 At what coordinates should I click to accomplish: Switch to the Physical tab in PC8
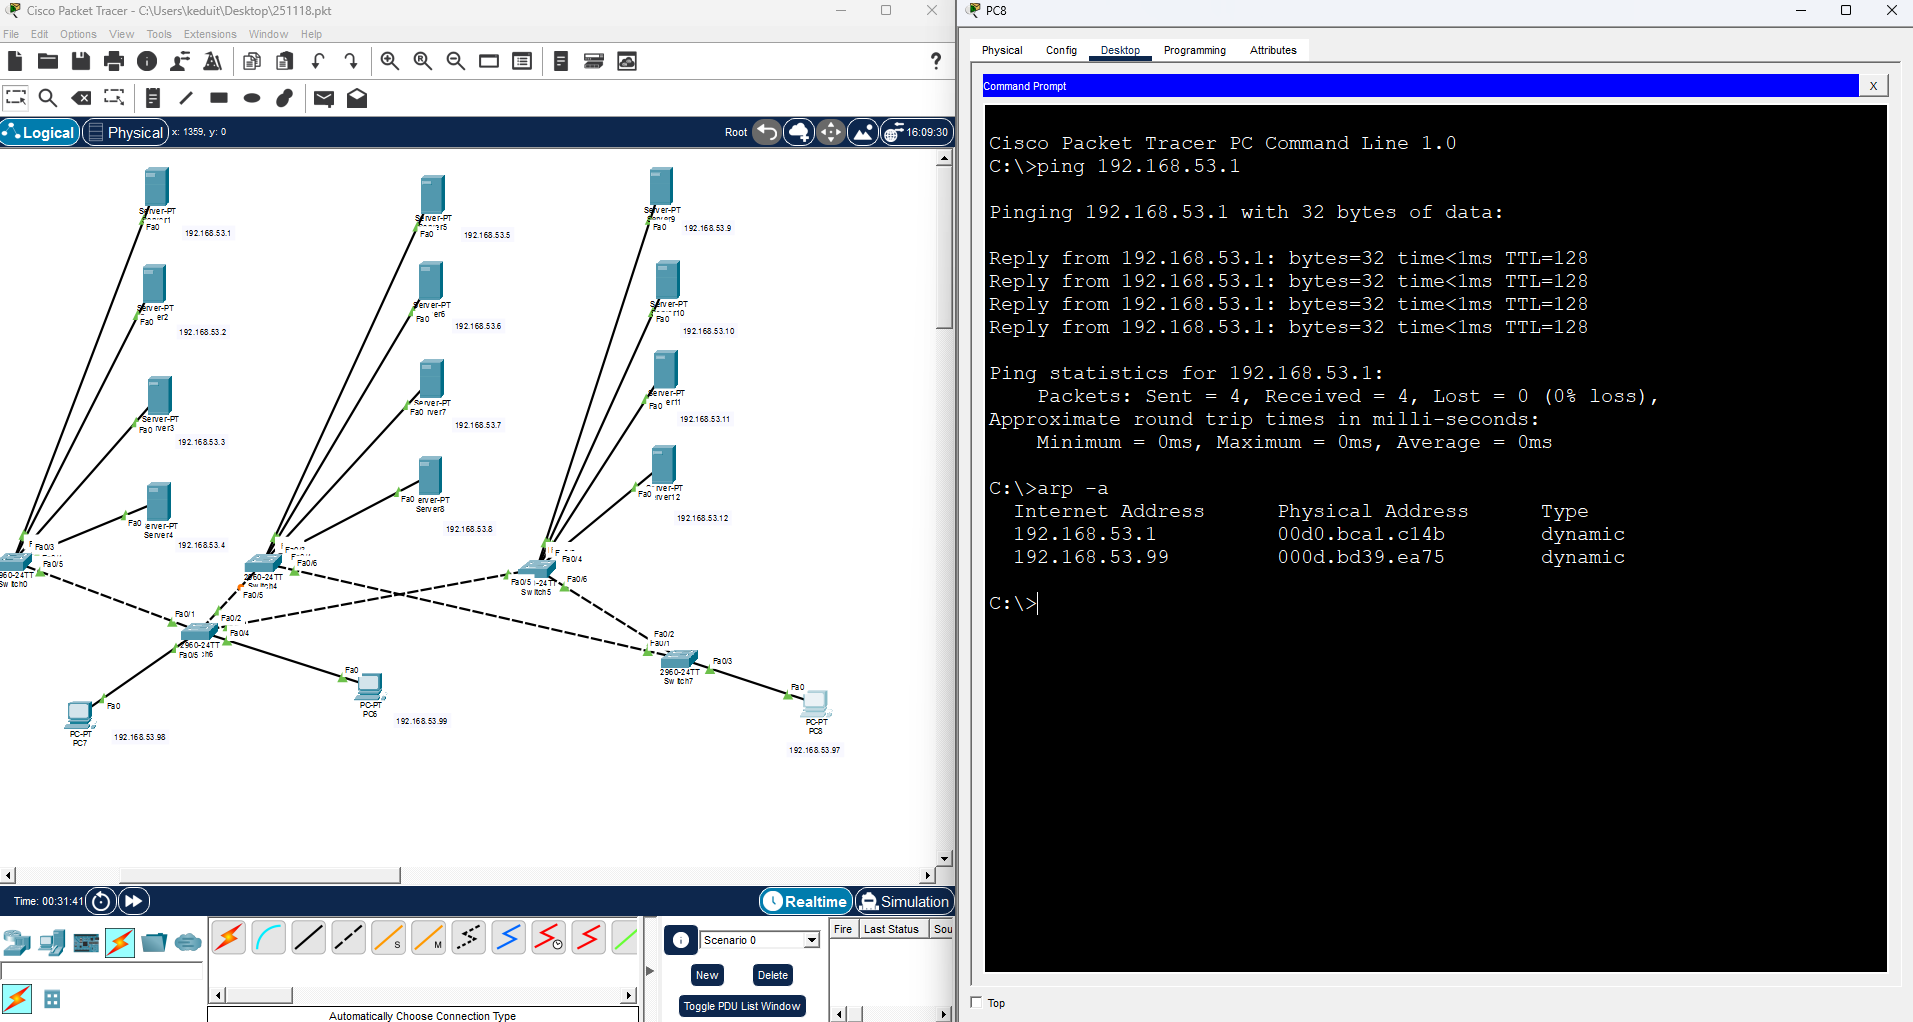coord(1002,50)
